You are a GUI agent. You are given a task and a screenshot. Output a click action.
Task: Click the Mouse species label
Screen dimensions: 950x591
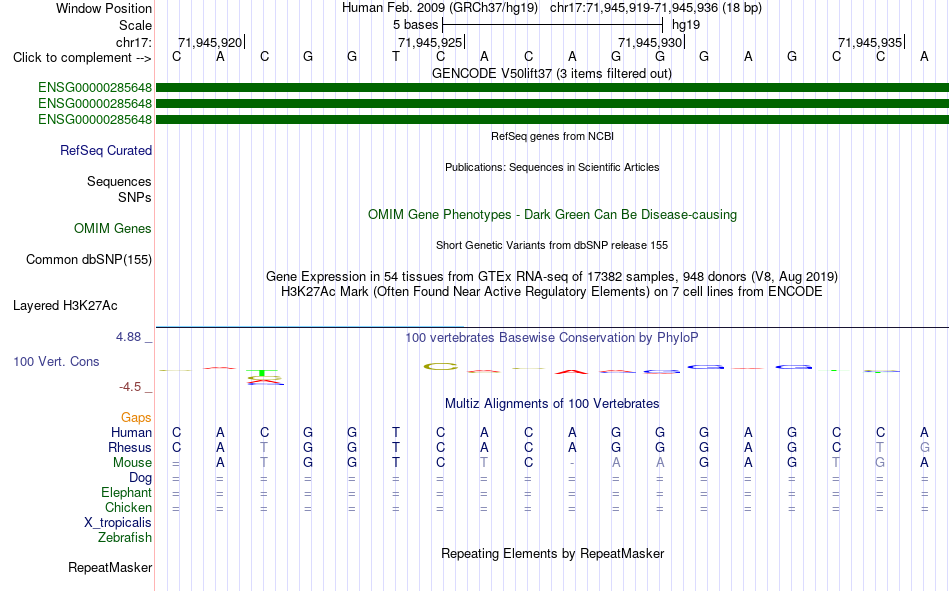tap(133, 462)
